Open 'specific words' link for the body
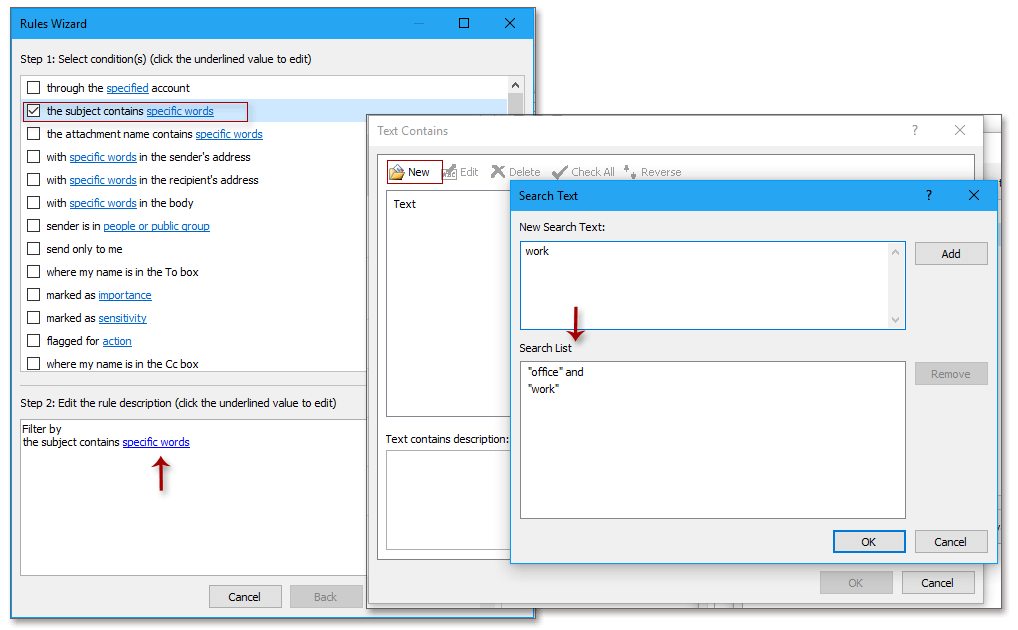 (x=103, y=203)
